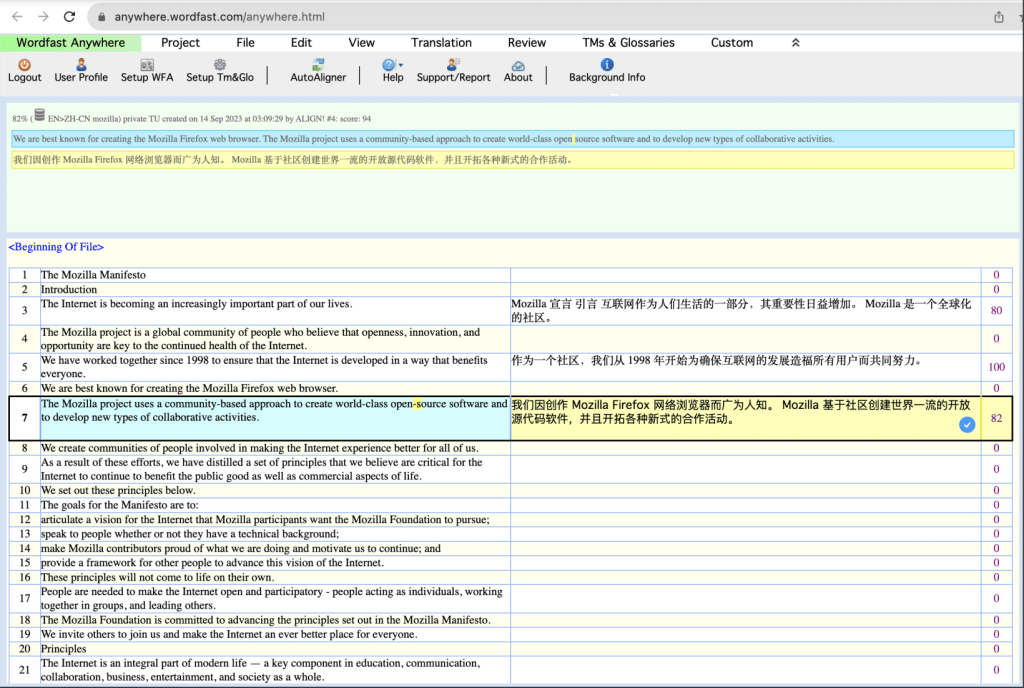This screenshot has height=688, width=1024.
Task: Open the Translation menu tab
Action: [441, 43]
